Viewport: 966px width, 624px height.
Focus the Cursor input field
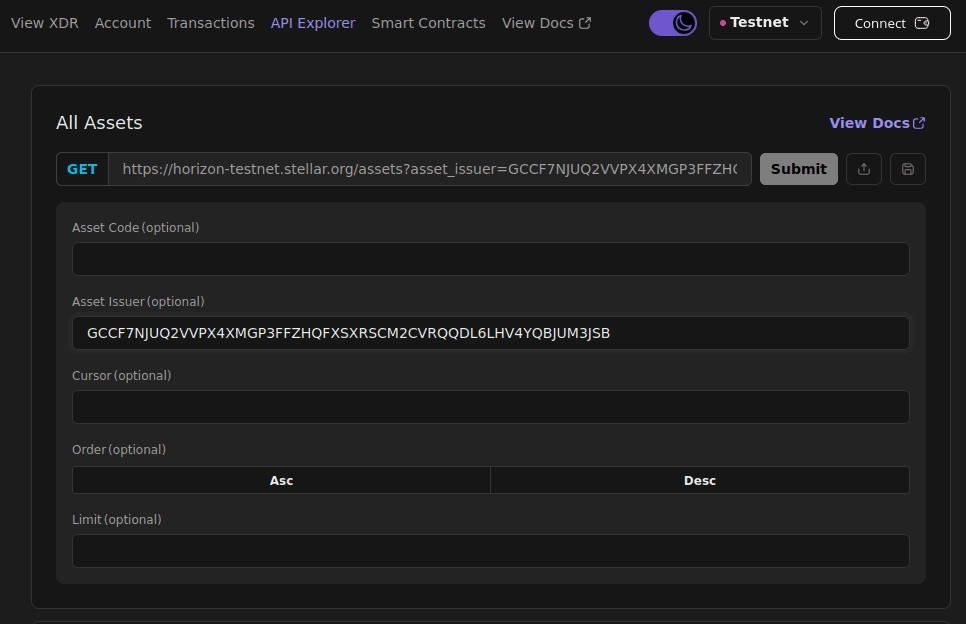(x=490, y=407)
